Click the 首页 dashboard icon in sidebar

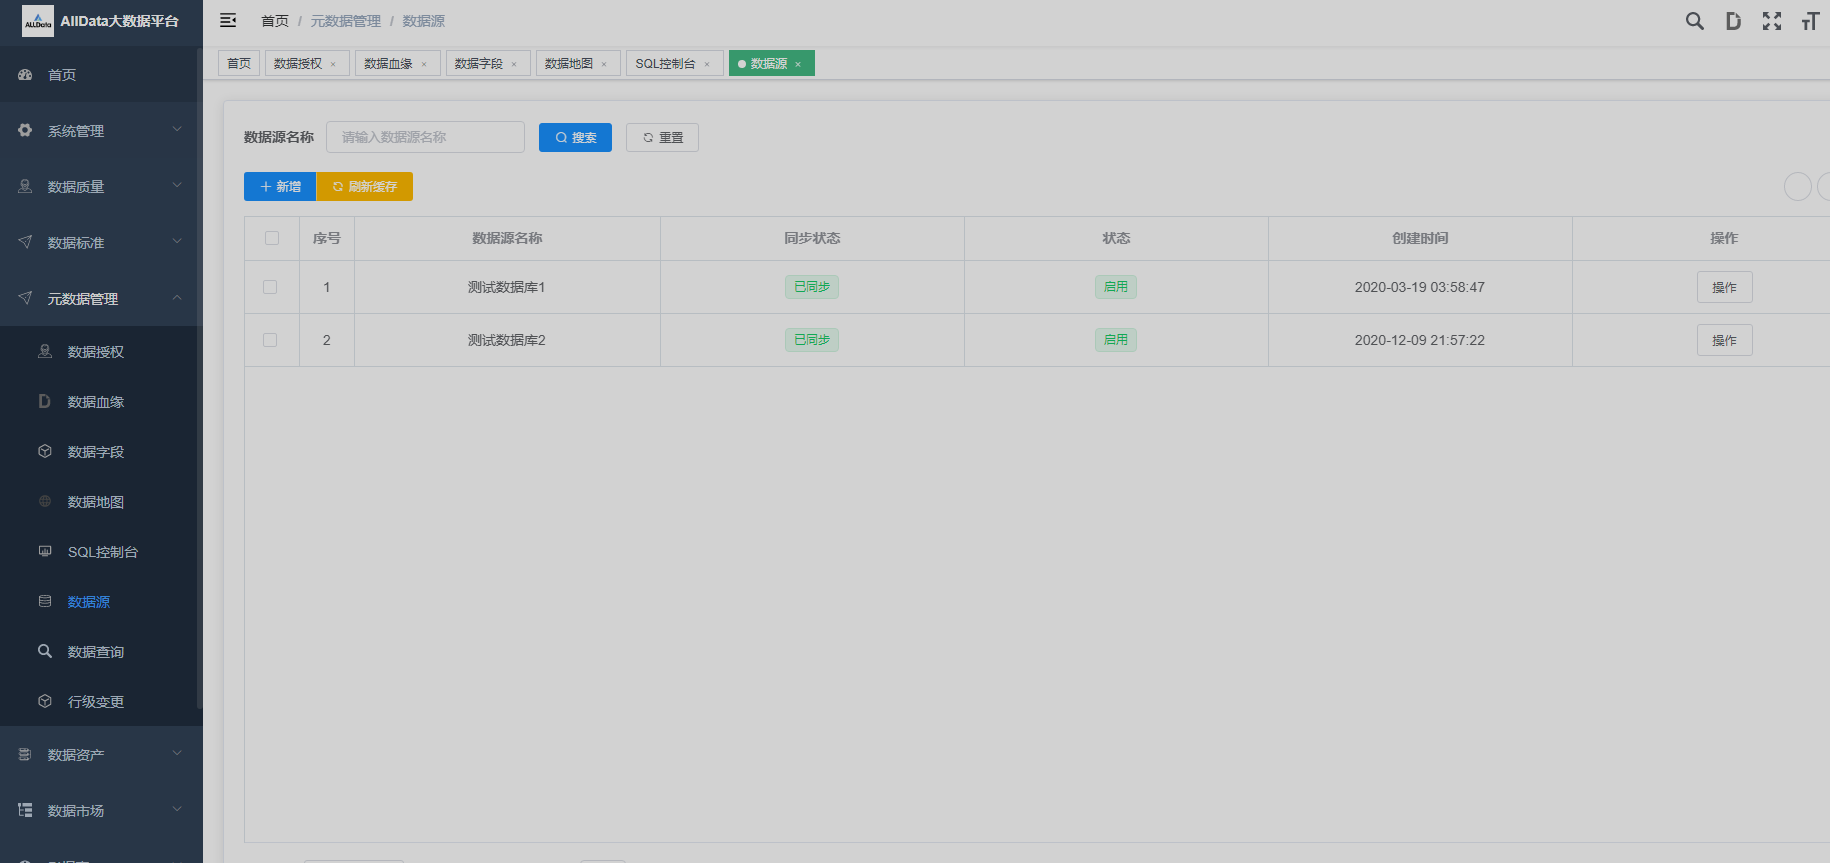click(x=25, y=75)
